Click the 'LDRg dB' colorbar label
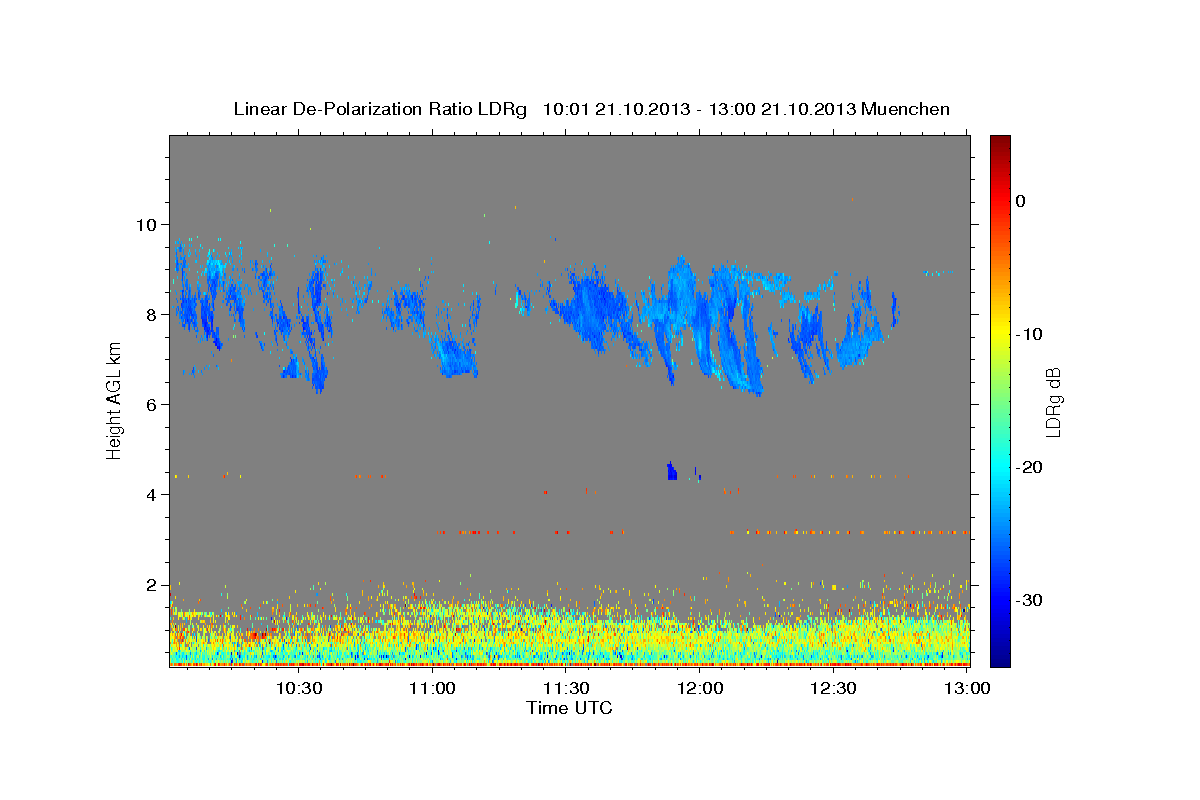This screenshot has width=1200, height=800. click(1053, 401)
